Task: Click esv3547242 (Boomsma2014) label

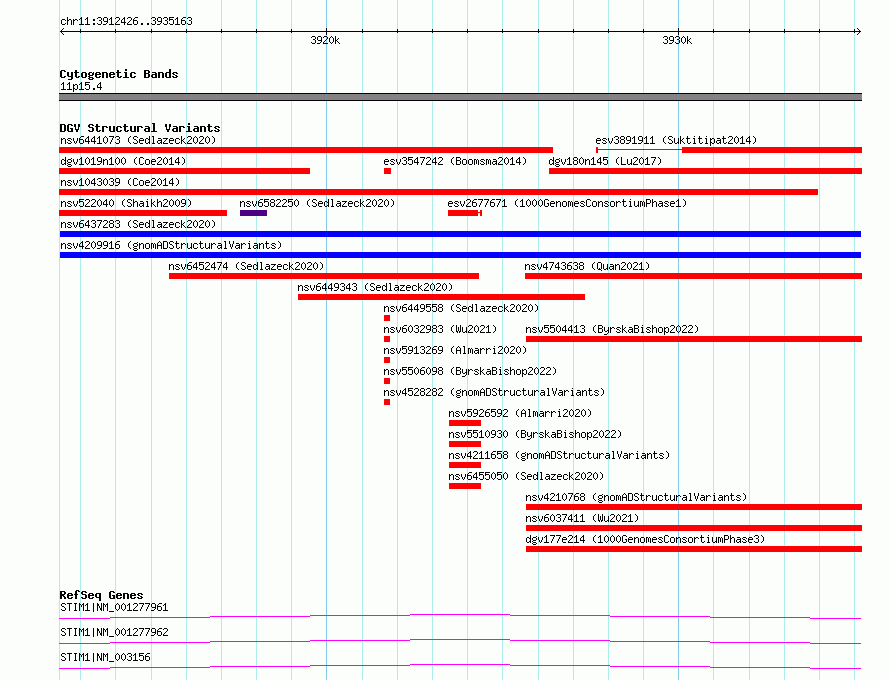Action: coord(455,161)
